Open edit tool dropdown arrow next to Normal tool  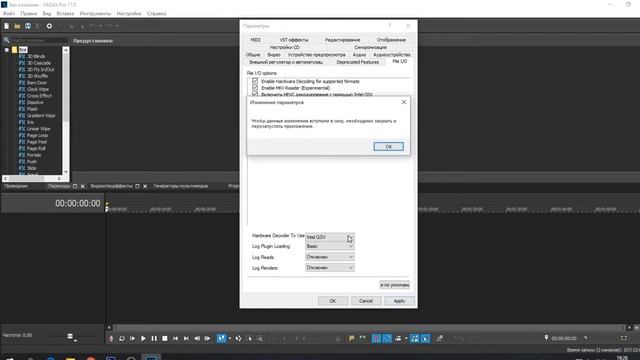pos(230,338)
